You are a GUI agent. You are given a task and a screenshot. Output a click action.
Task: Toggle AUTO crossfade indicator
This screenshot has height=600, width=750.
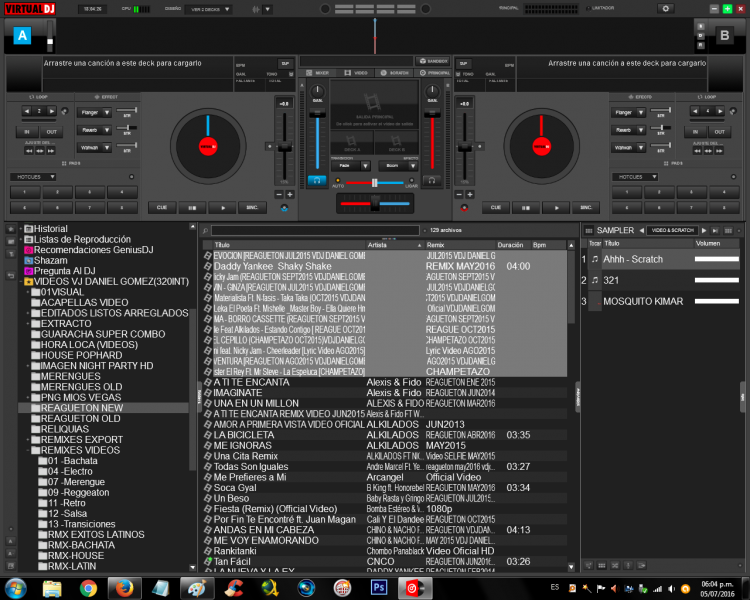[x=338, y=181]
